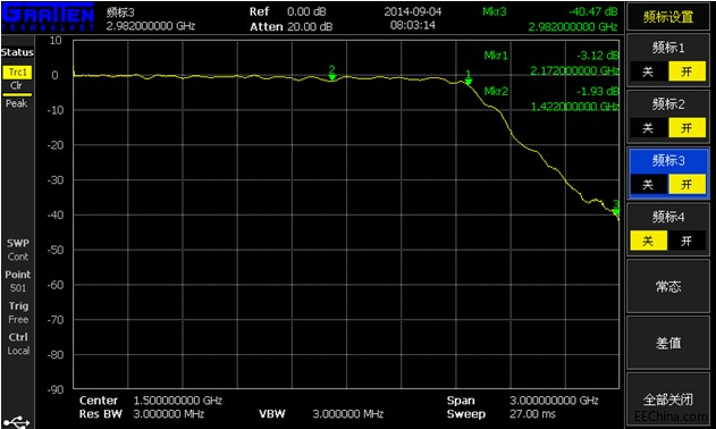Click the 常态 softkey
Image resolution: width=716 pixels, height=429 pixels.
coord(668,286)
